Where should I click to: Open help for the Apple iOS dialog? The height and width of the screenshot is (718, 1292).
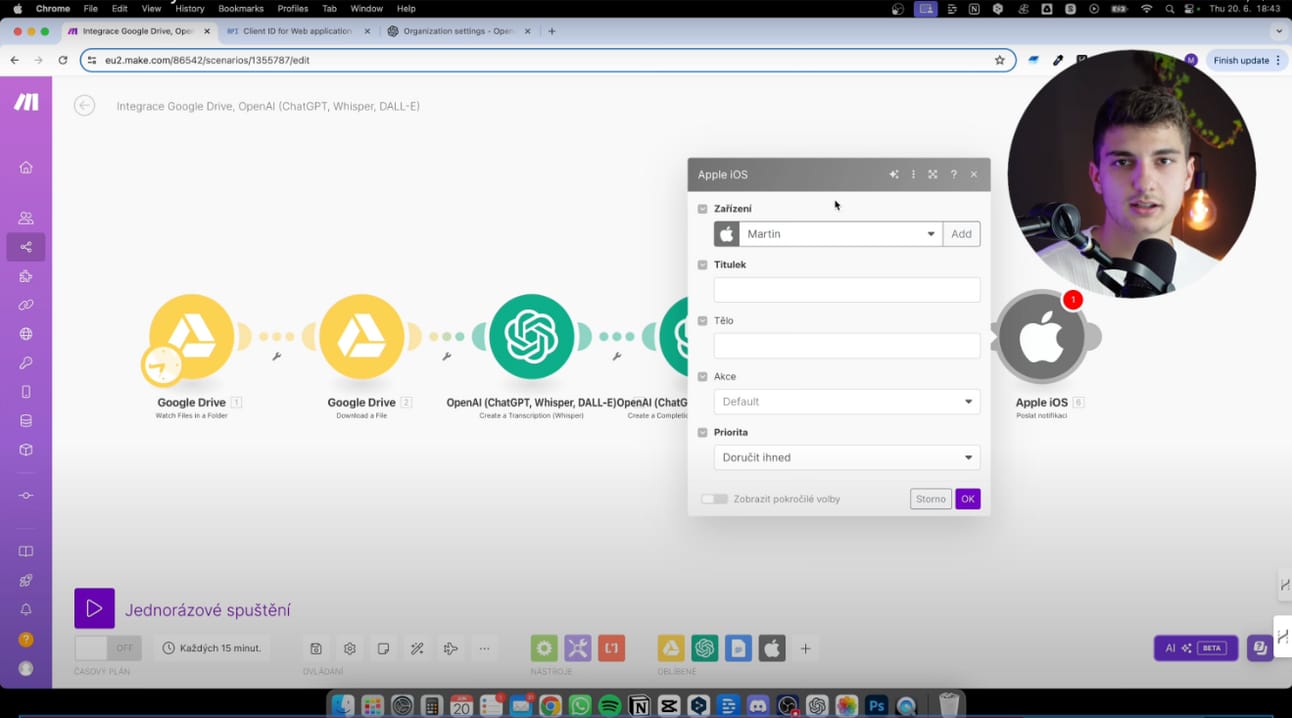pos(954,174)
